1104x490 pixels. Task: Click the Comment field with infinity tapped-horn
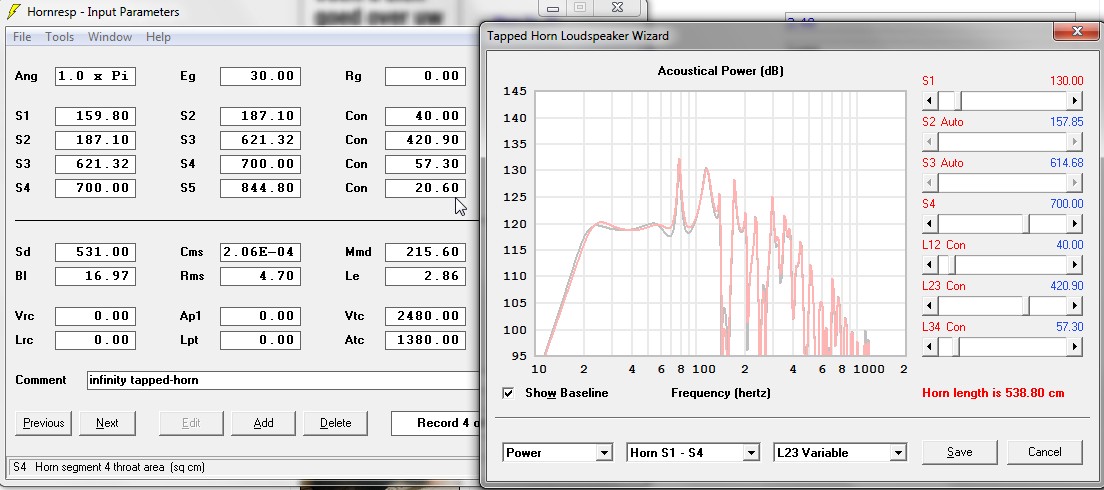(x=283, y=380)
